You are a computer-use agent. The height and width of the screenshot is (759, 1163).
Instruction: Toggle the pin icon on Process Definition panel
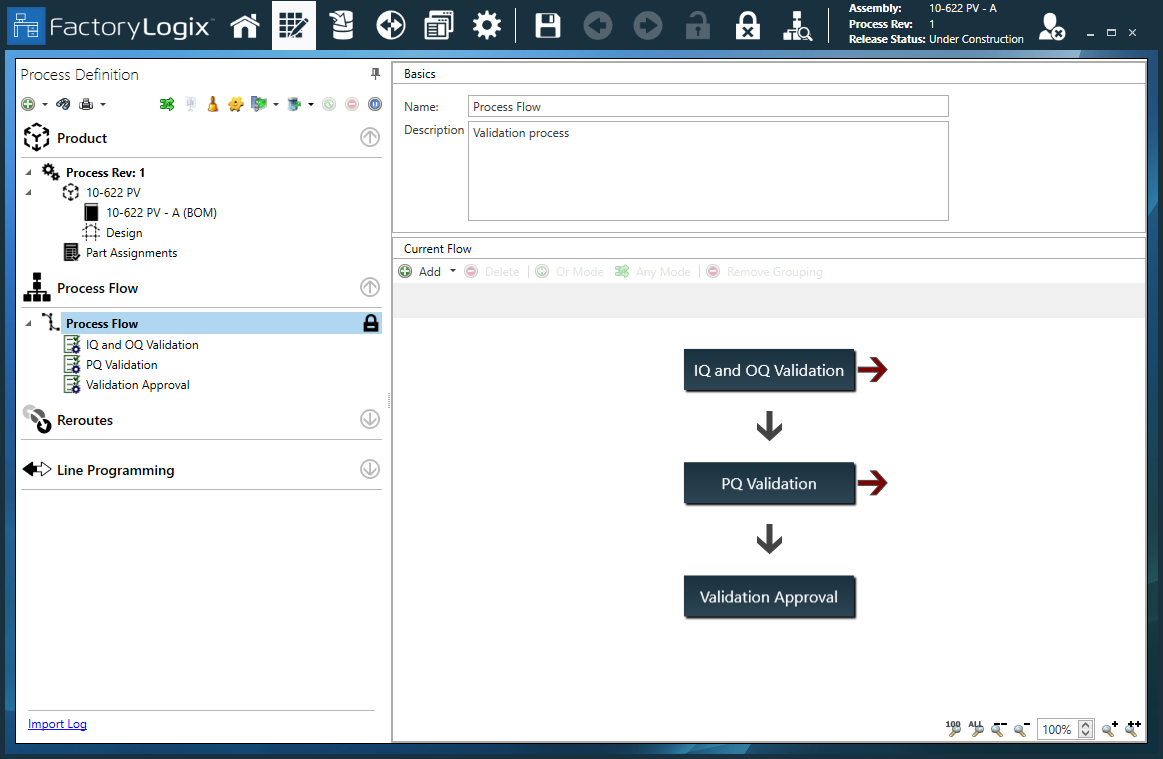click(373, 73)
